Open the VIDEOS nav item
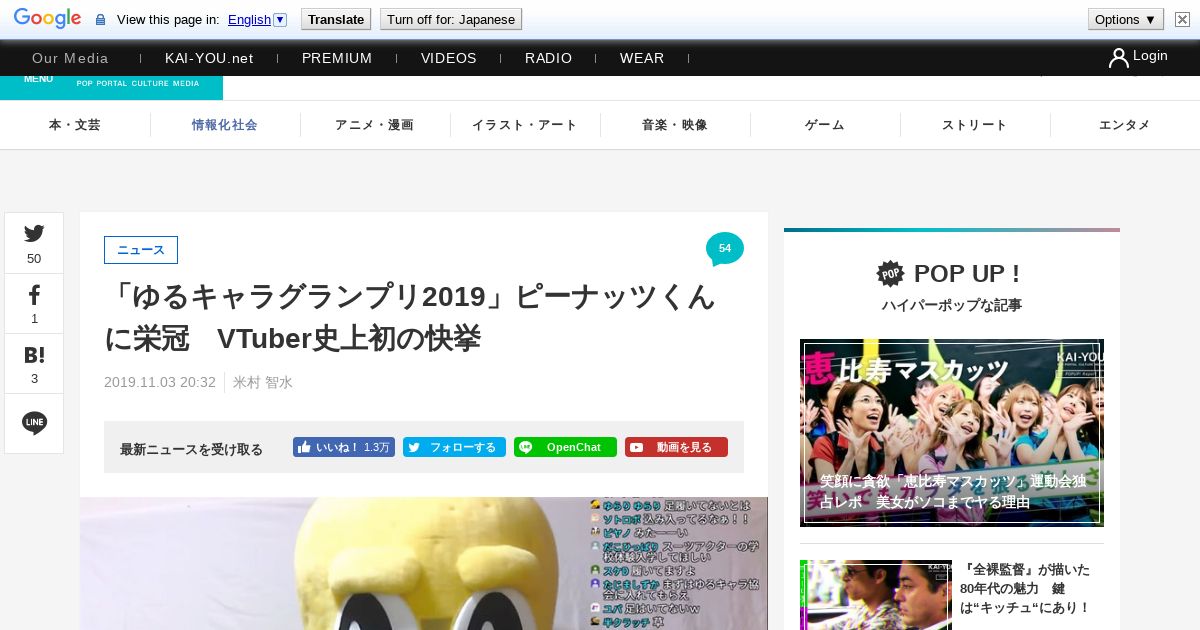The width and height of the screenshot is (1200, 630). pos(449,58)
